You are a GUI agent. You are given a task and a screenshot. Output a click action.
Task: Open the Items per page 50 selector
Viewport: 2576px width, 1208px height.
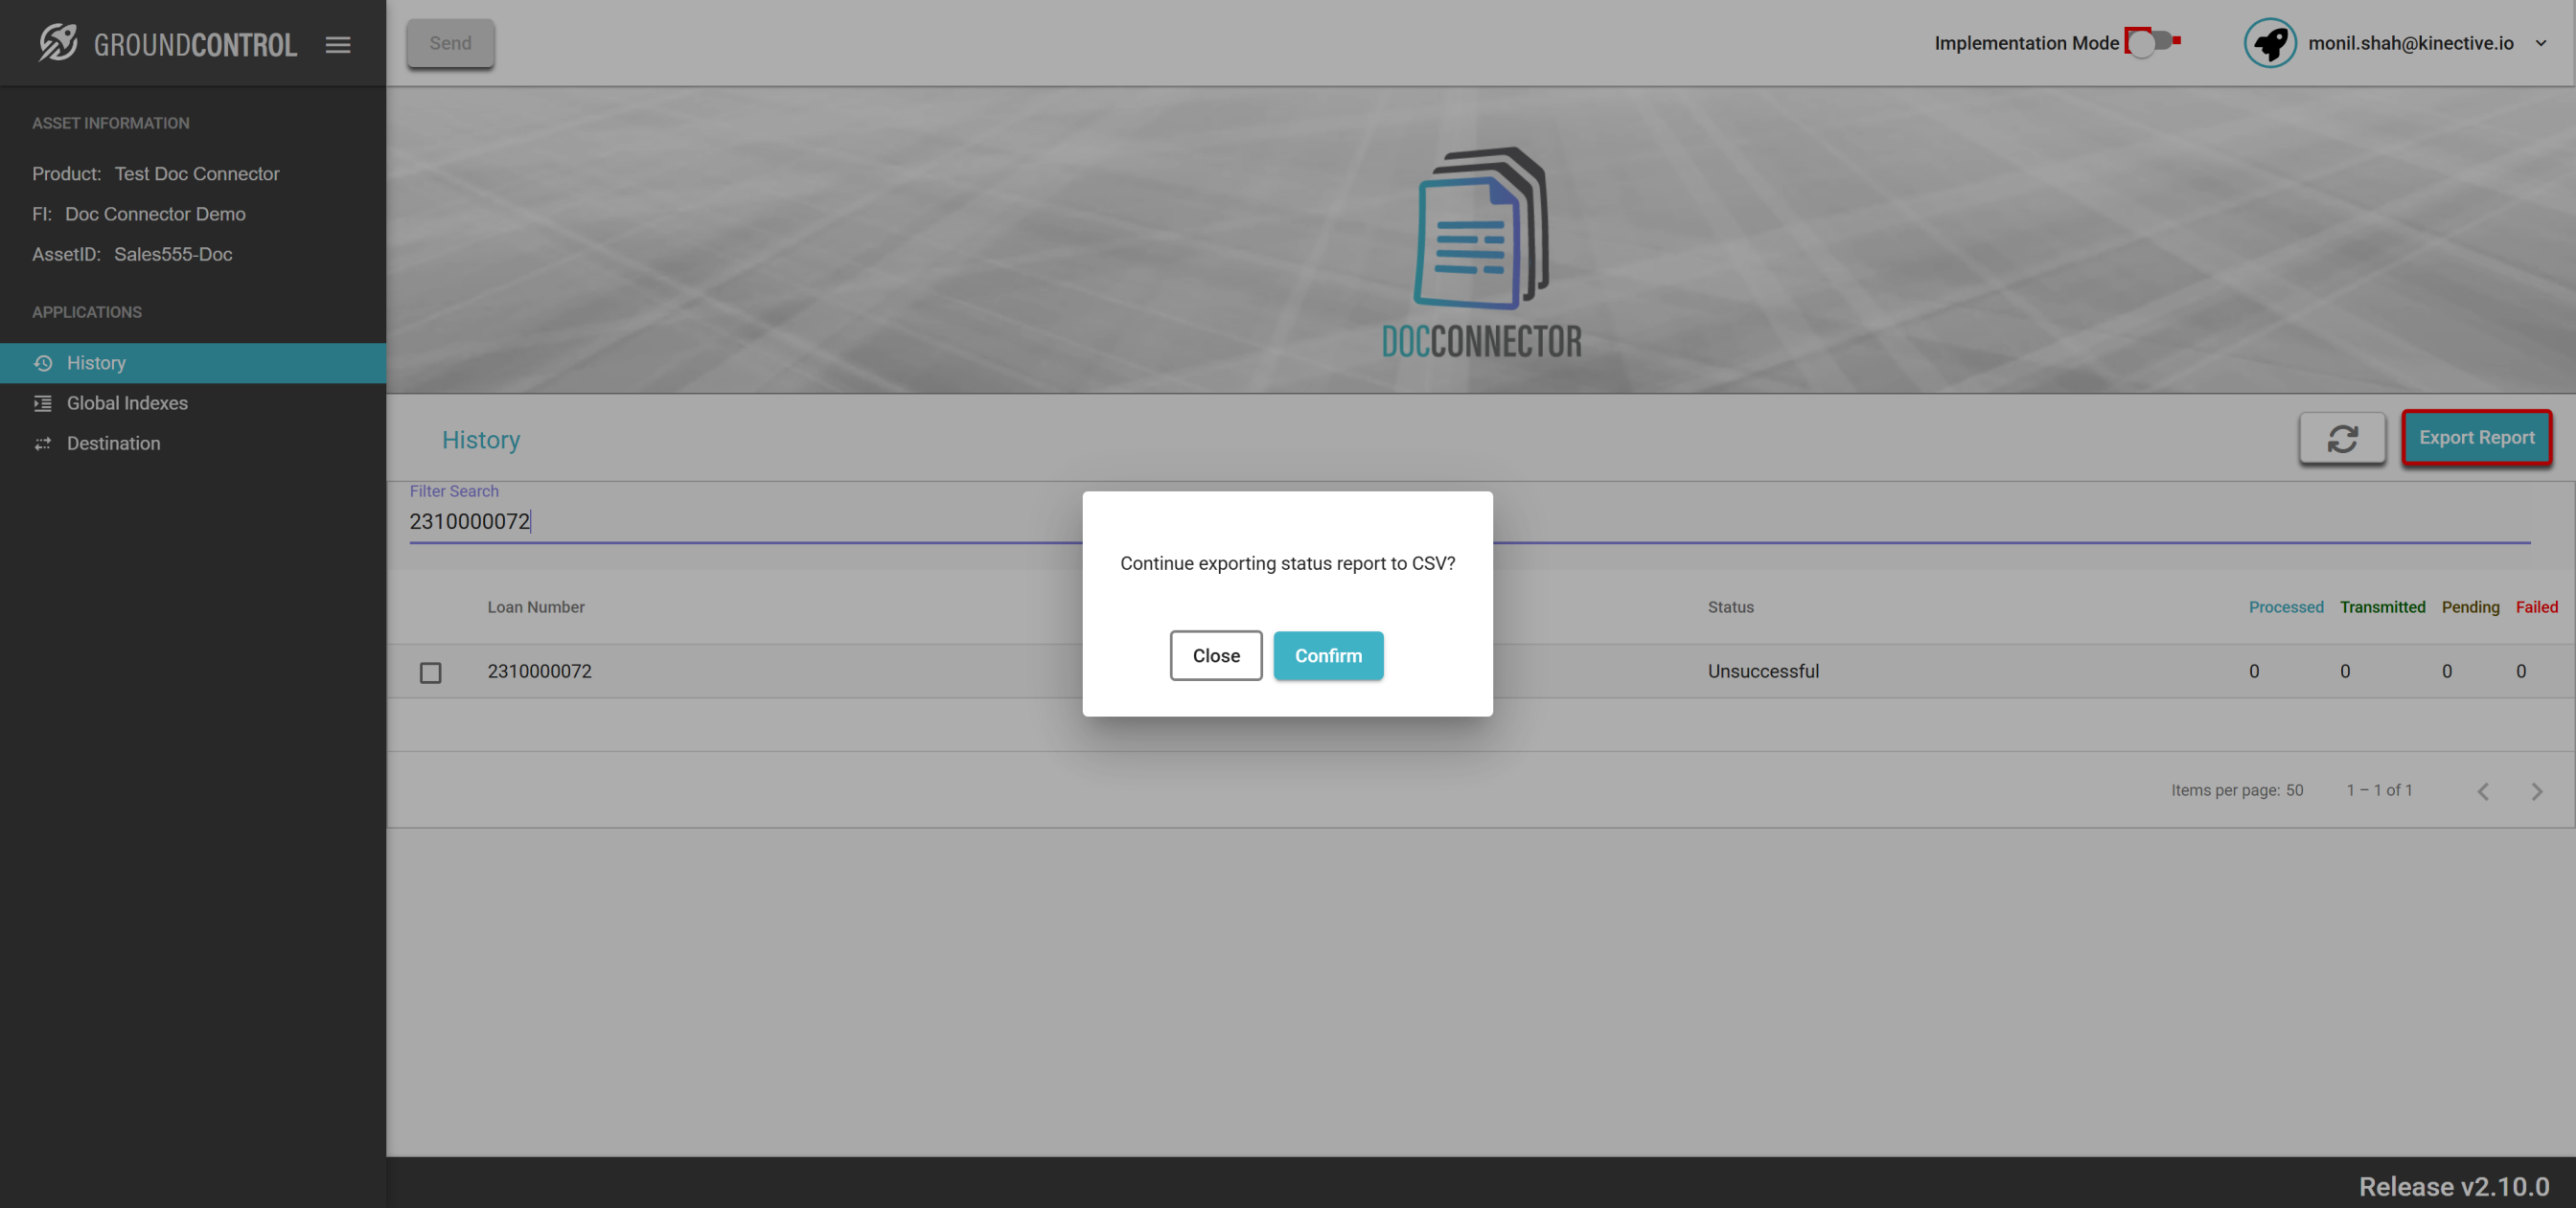point(2294,790)
